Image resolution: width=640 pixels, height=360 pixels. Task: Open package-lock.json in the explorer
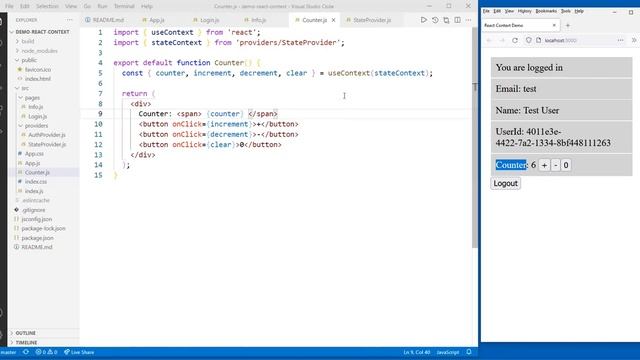point(43,228)
